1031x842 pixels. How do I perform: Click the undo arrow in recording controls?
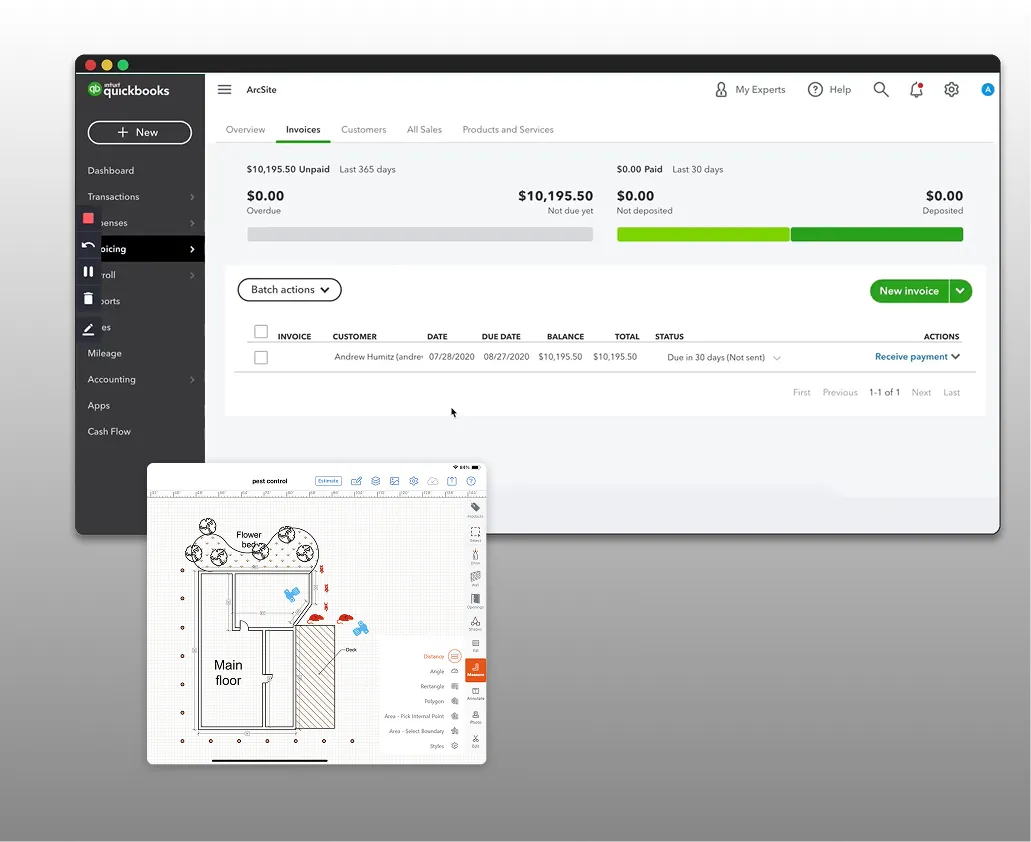pos(88,245)
